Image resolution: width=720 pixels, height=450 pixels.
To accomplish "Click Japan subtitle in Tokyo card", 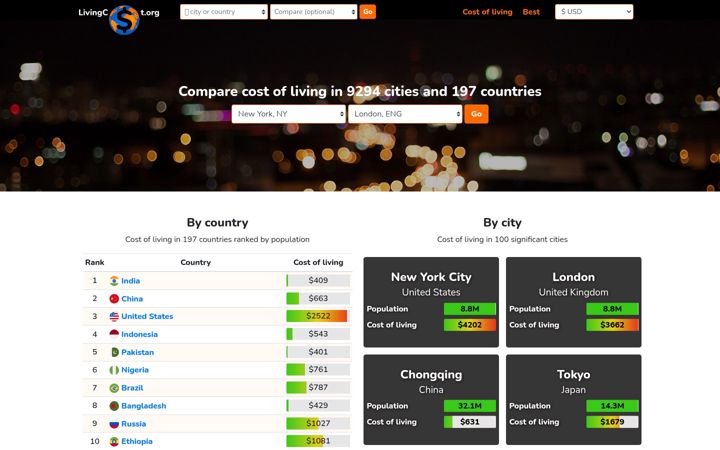I will point(573,390).
